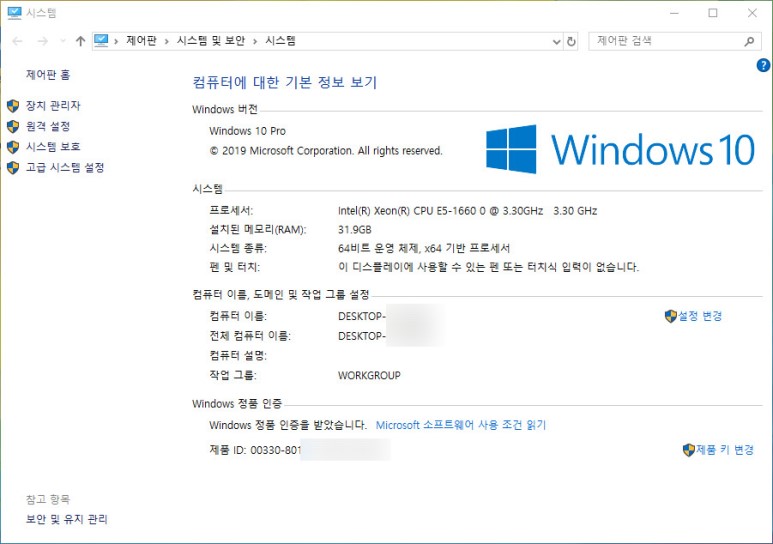Viewport: 773px width, 544px height.
Task: Select the 제품 ID: 00330-801 text
Action: click(x=255, y=450)
